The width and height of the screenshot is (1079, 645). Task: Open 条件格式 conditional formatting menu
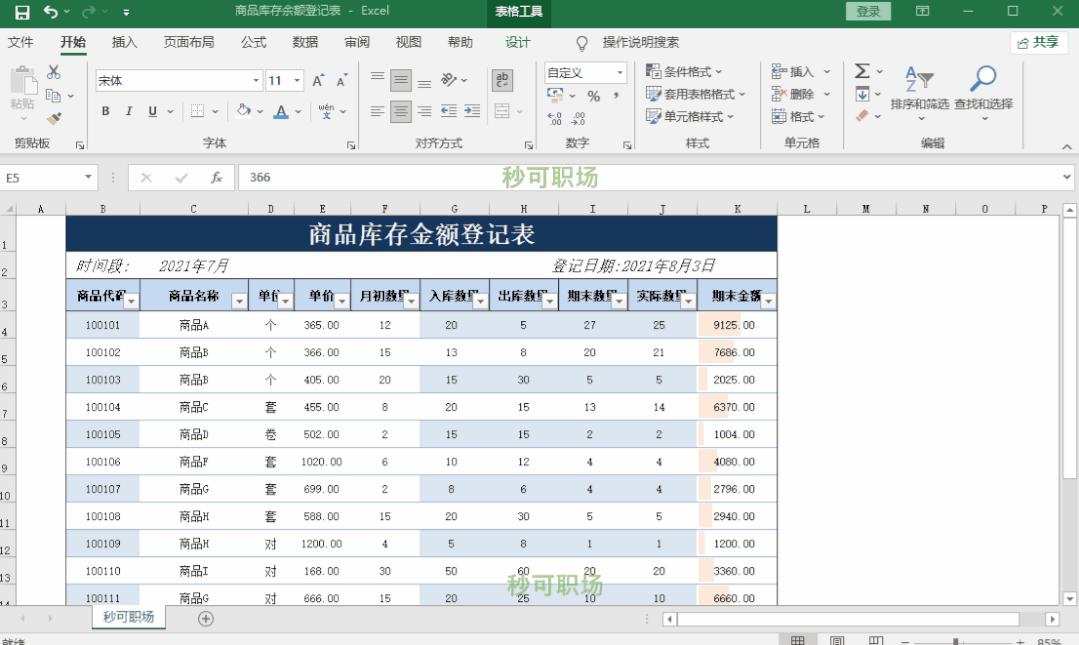[x=684, y=72]
